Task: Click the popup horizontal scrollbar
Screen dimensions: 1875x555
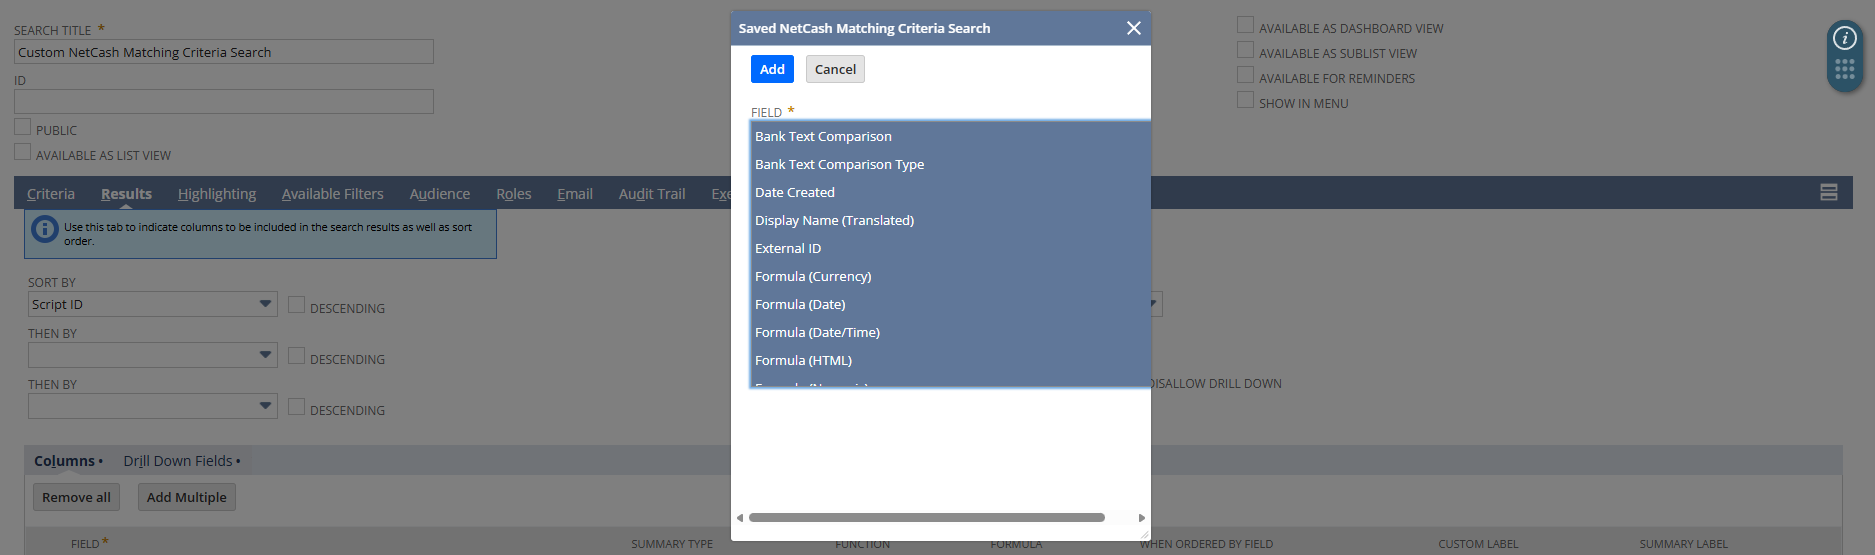Action: (x=926, y=518)
